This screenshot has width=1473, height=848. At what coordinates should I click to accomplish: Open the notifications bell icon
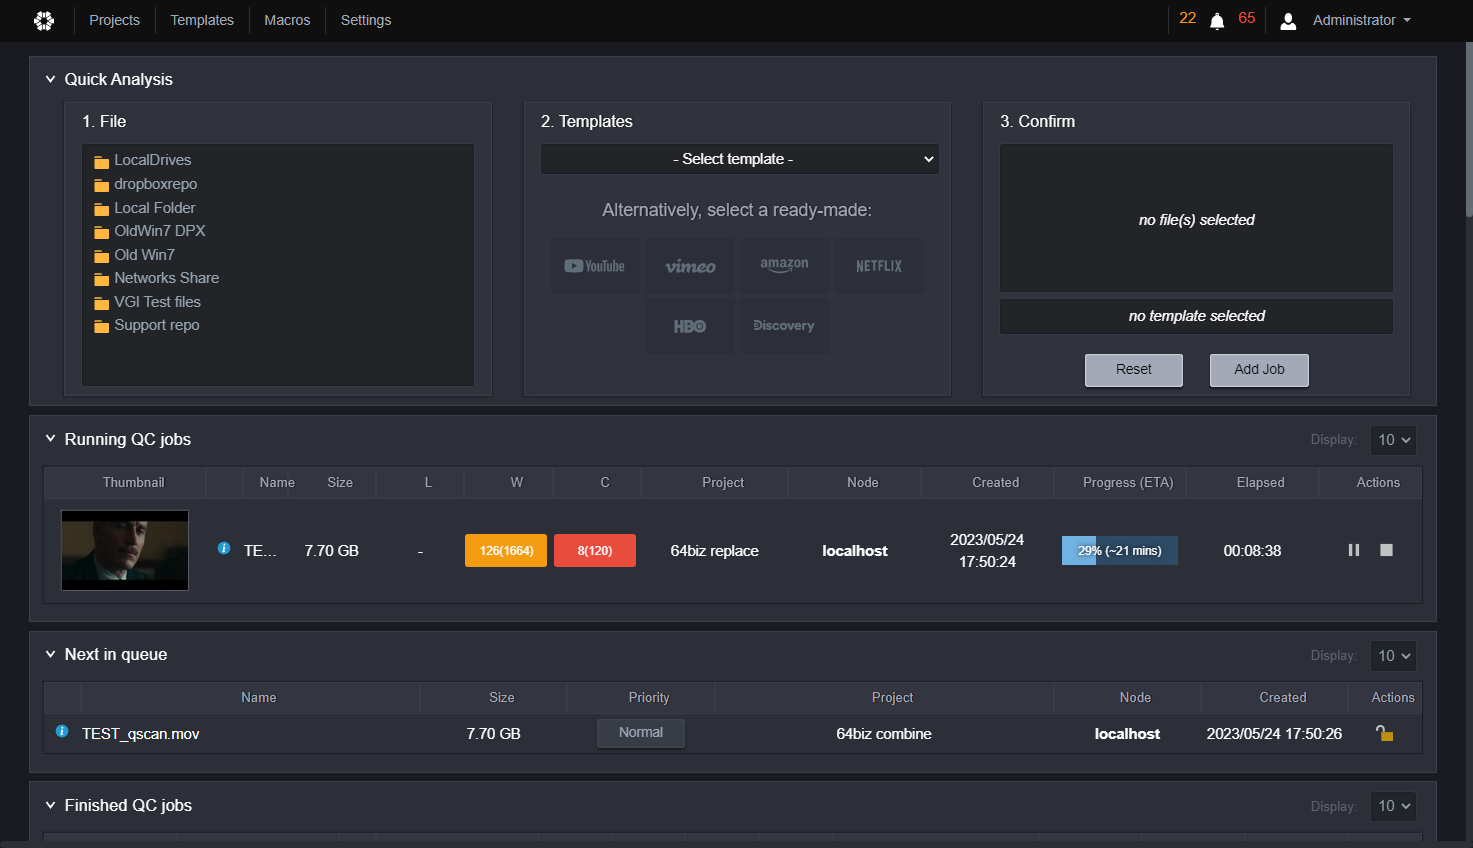(x=1217, y=21)
